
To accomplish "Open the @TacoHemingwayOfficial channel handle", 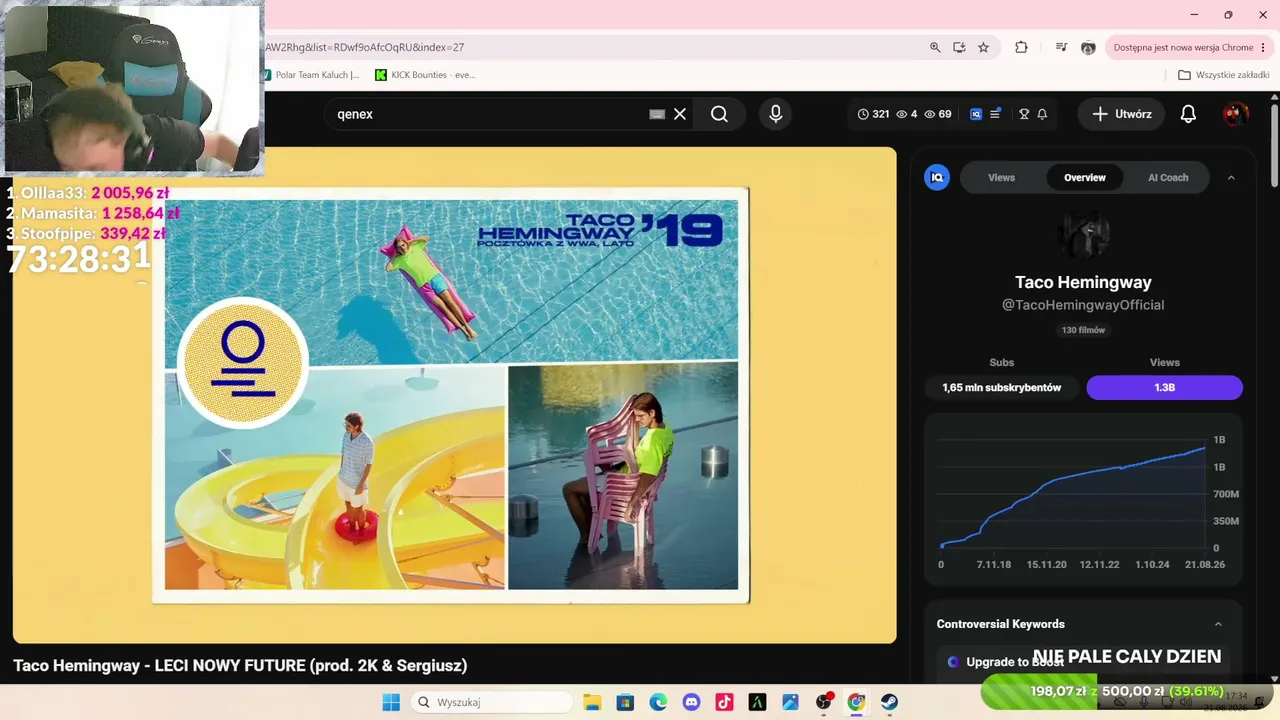I will point(1083,305).
